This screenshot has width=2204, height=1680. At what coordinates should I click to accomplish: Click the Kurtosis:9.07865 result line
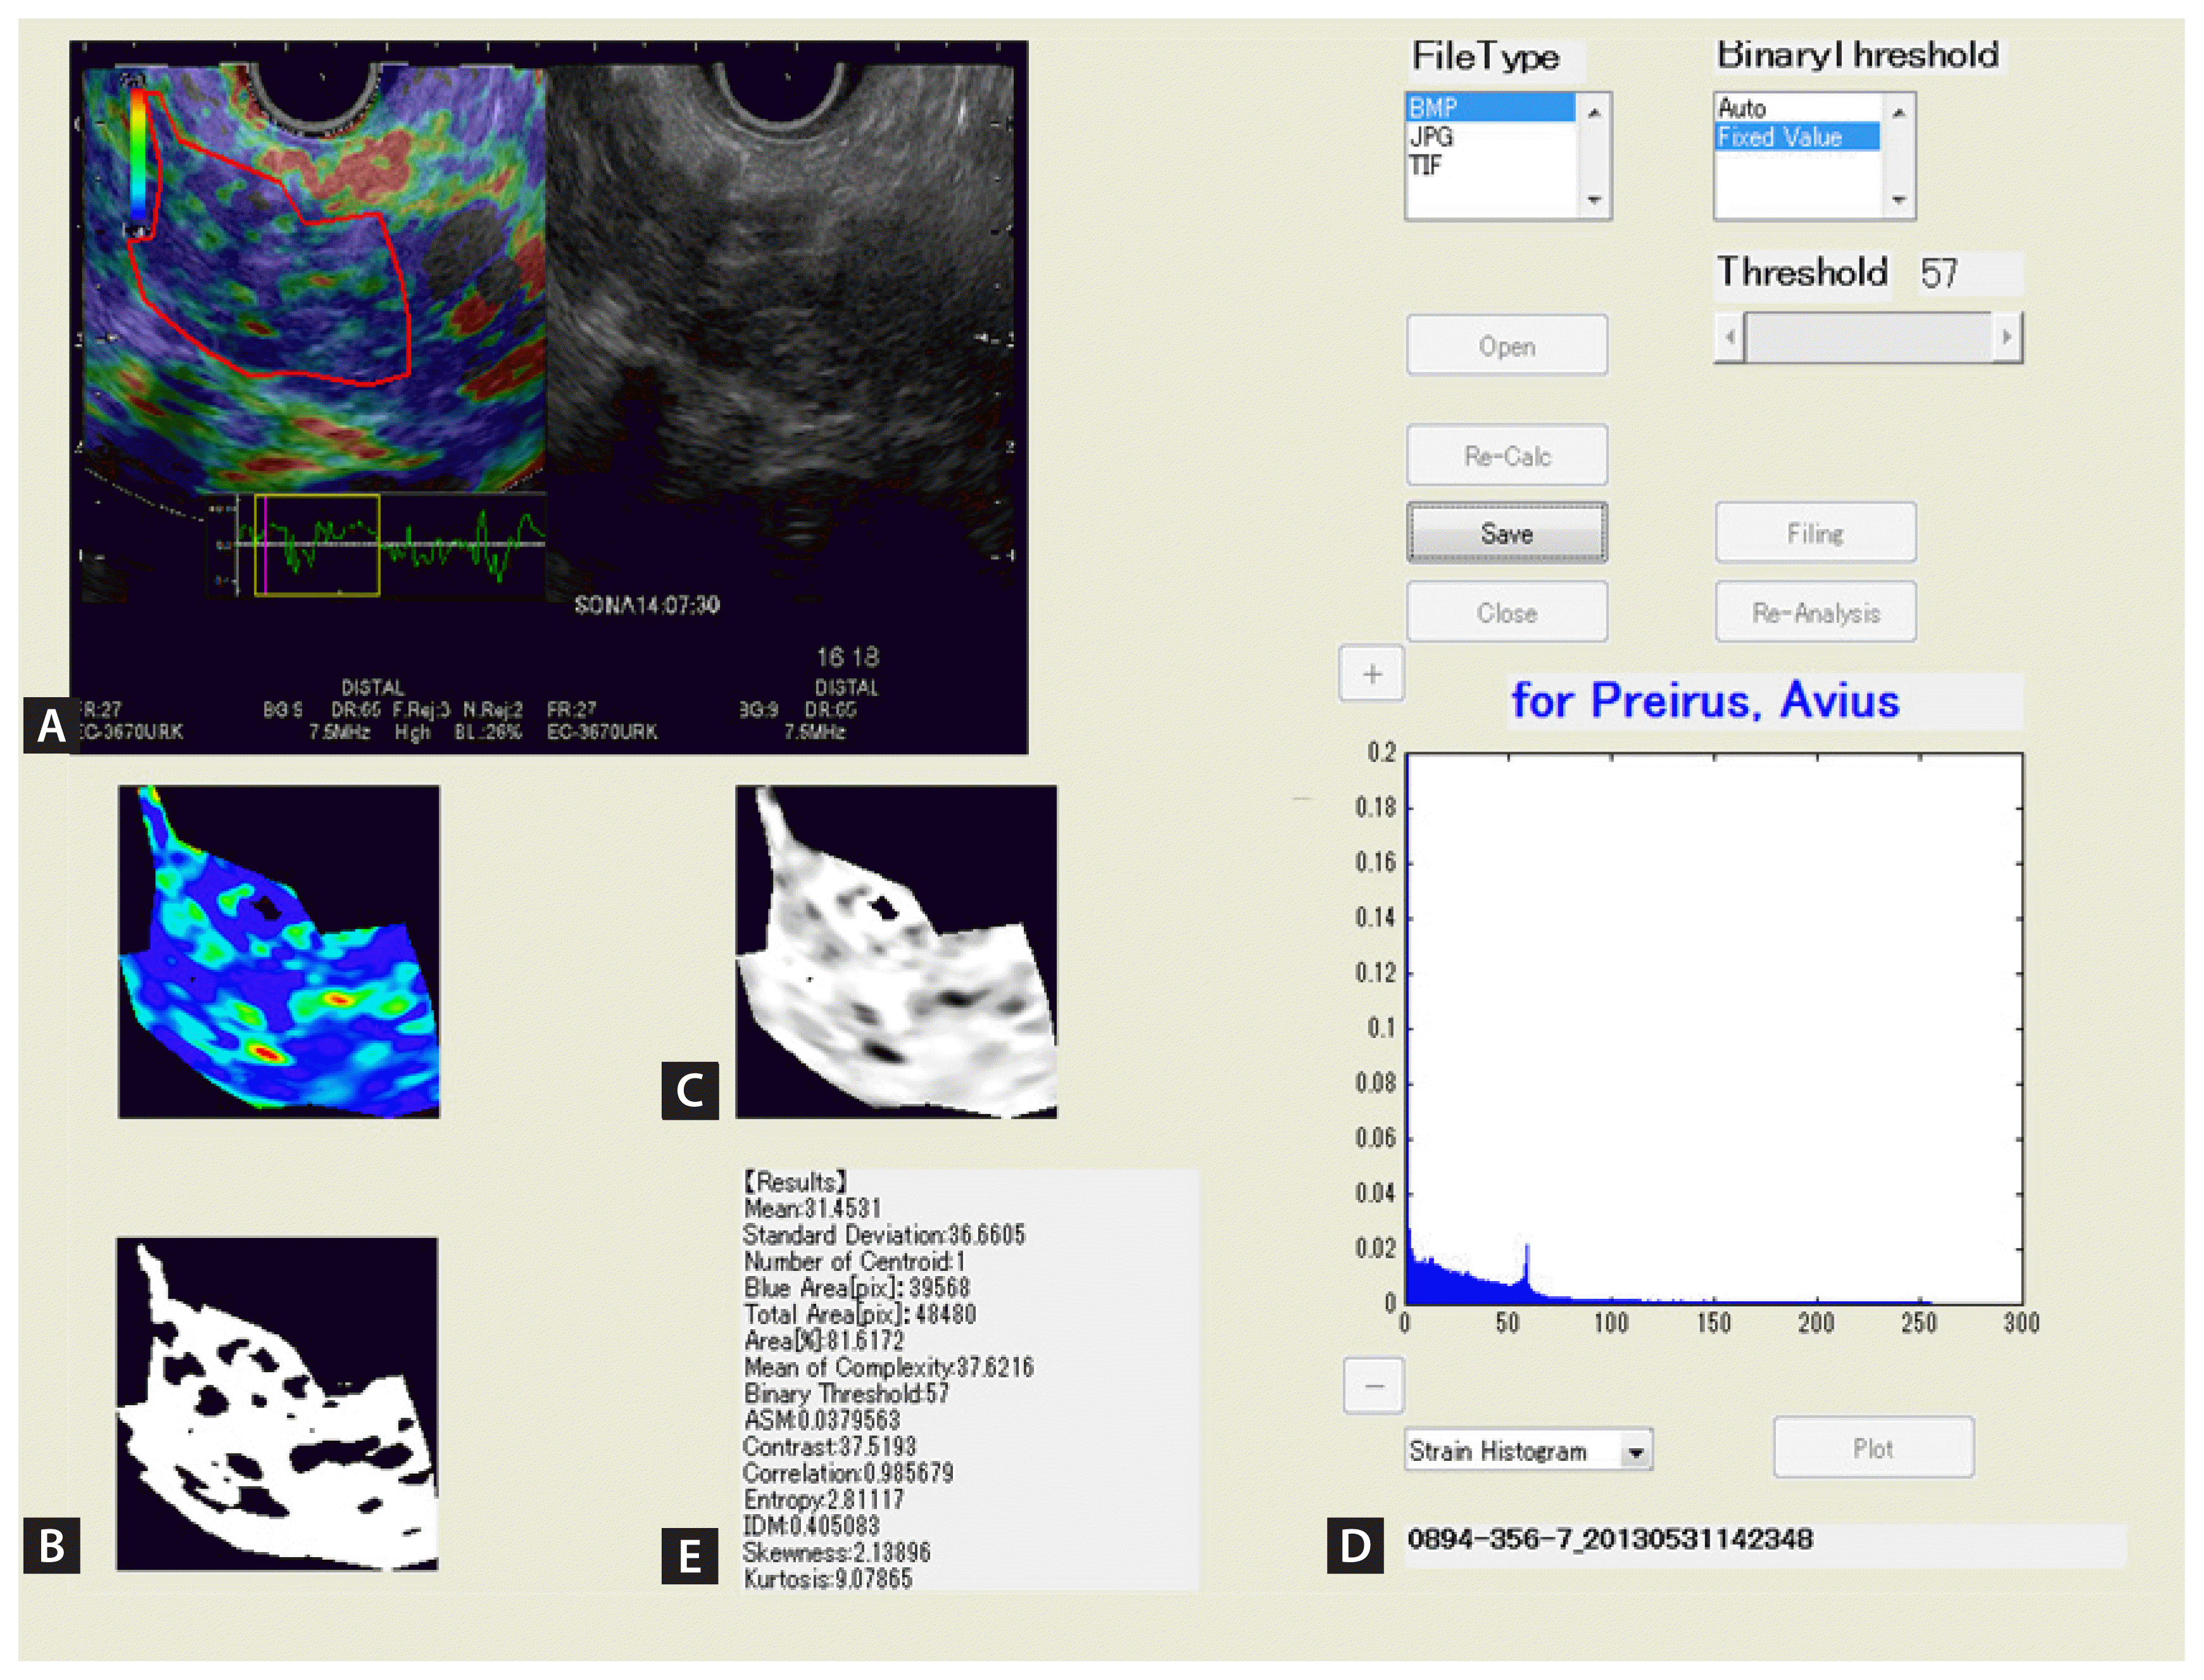point(828,1579)
